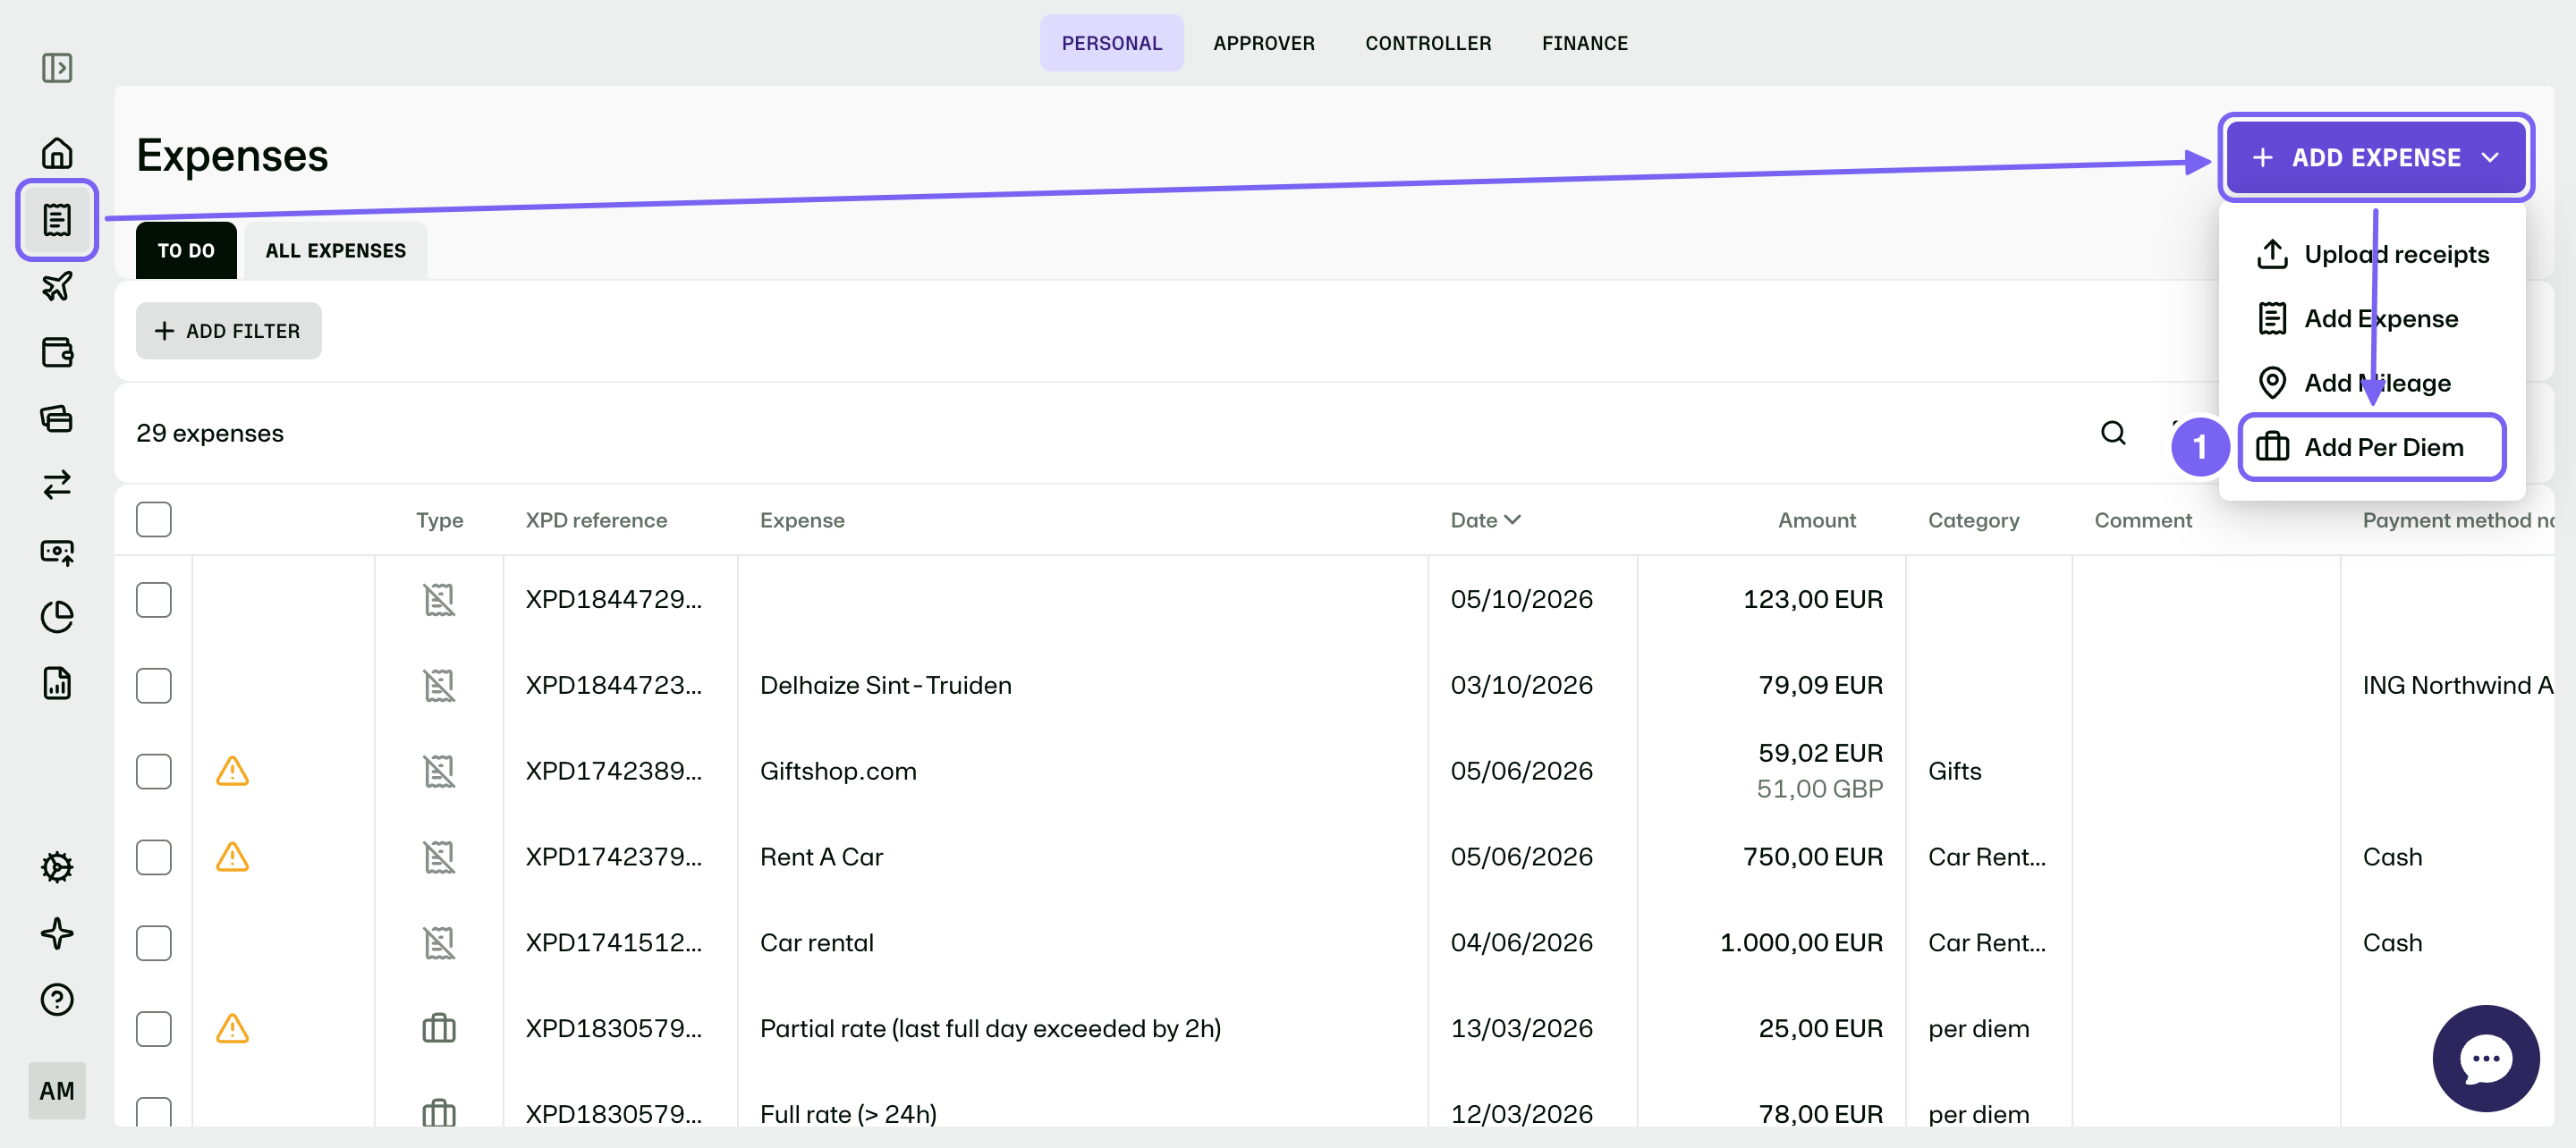This screenshot has height=1148, width=2576.
Task: Switch to the FINANCE tab
Action: [1584, 43]
